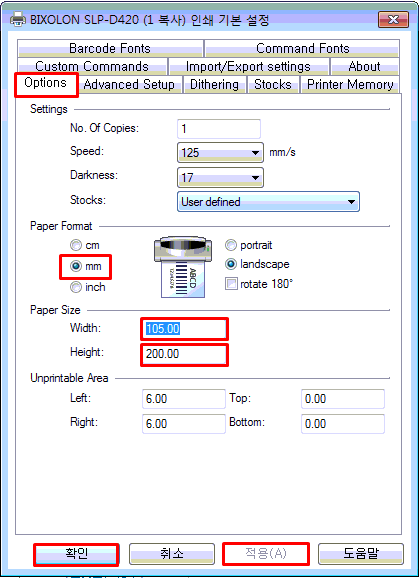This screenshot has width=420, height=578.
Task: Open the Dithering tab
Action: pyautogui.click(x=214, y=84)
